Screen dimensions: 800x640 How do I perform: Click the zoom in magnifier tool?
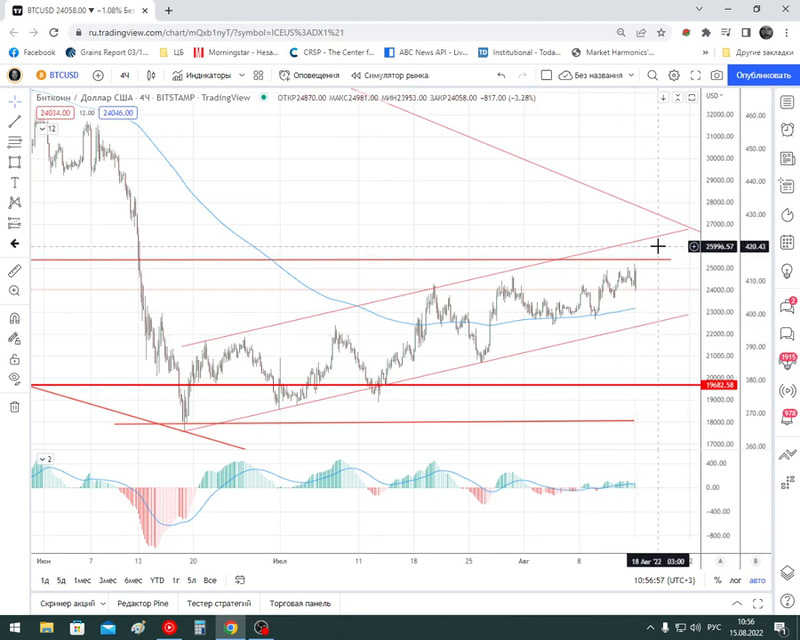click(15, 290)
